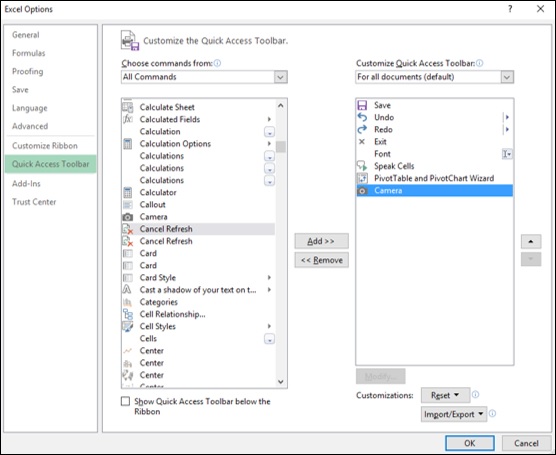The width and height of the screenshot is (556, 455).
Task: Click the Exit X icon in toolbar list
Action: 362,142
